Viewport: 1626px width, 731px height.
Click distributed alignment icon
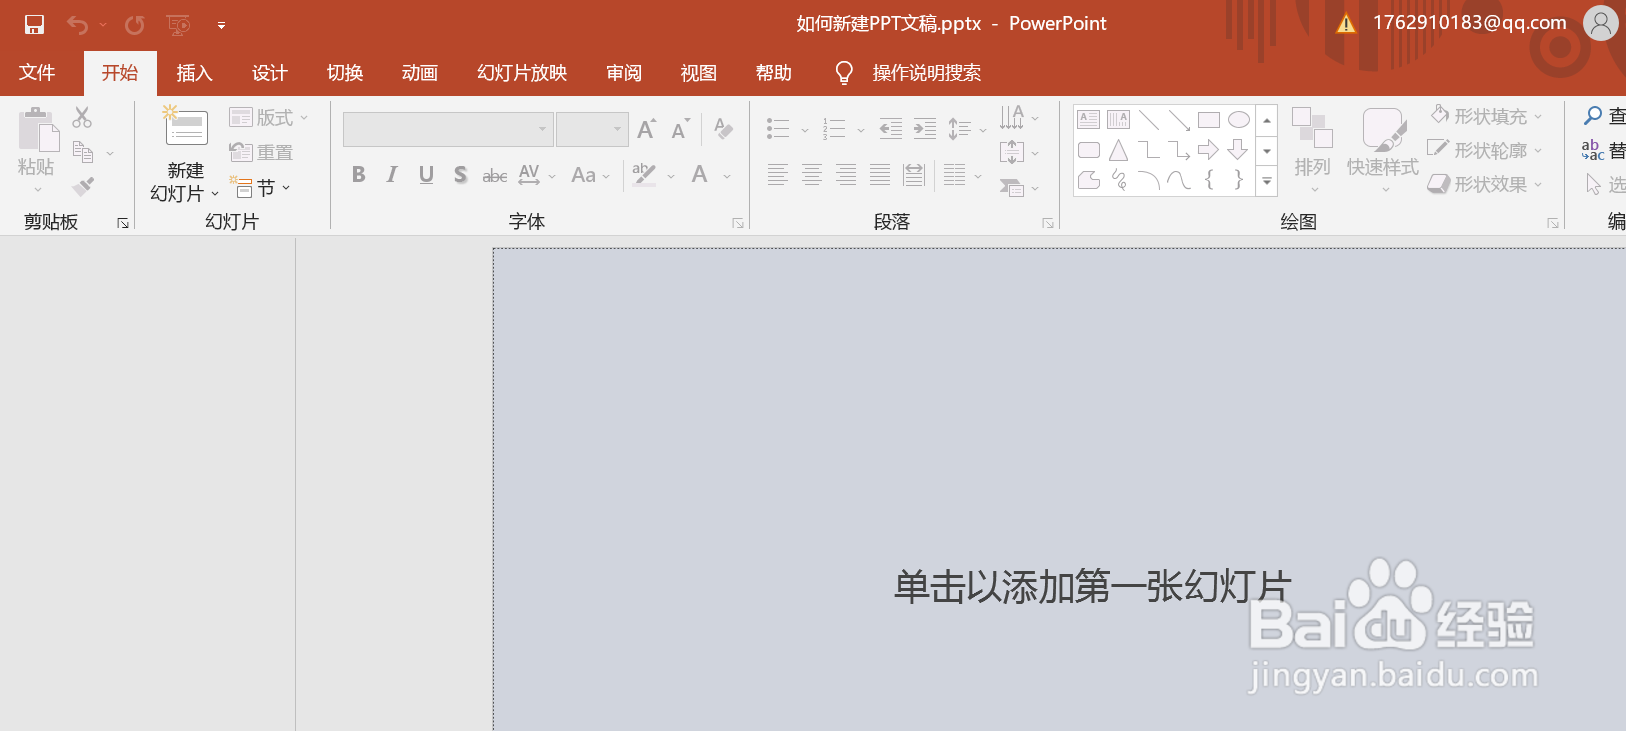pyautogui.click(x=914, y=175)
